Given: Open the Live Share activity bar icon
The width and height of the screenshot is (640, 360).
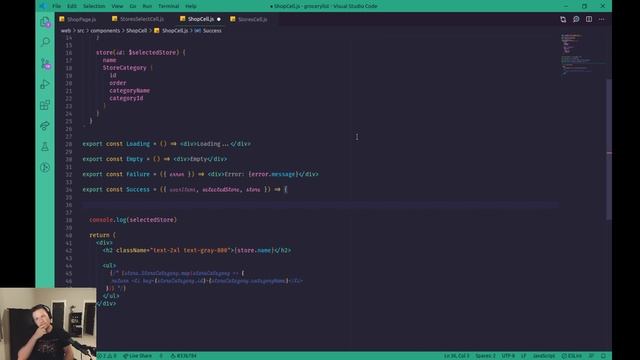Looking at the screenshot, I should click(x=45, y=126).
